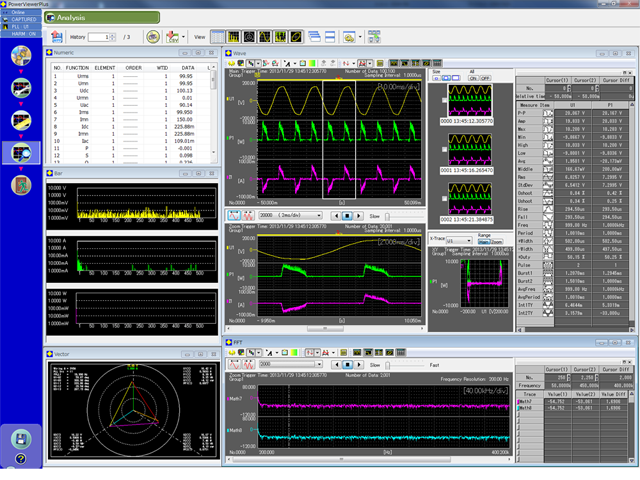
Task: Check the box for history 0001 thumbnail
Action: click(444, 149)
